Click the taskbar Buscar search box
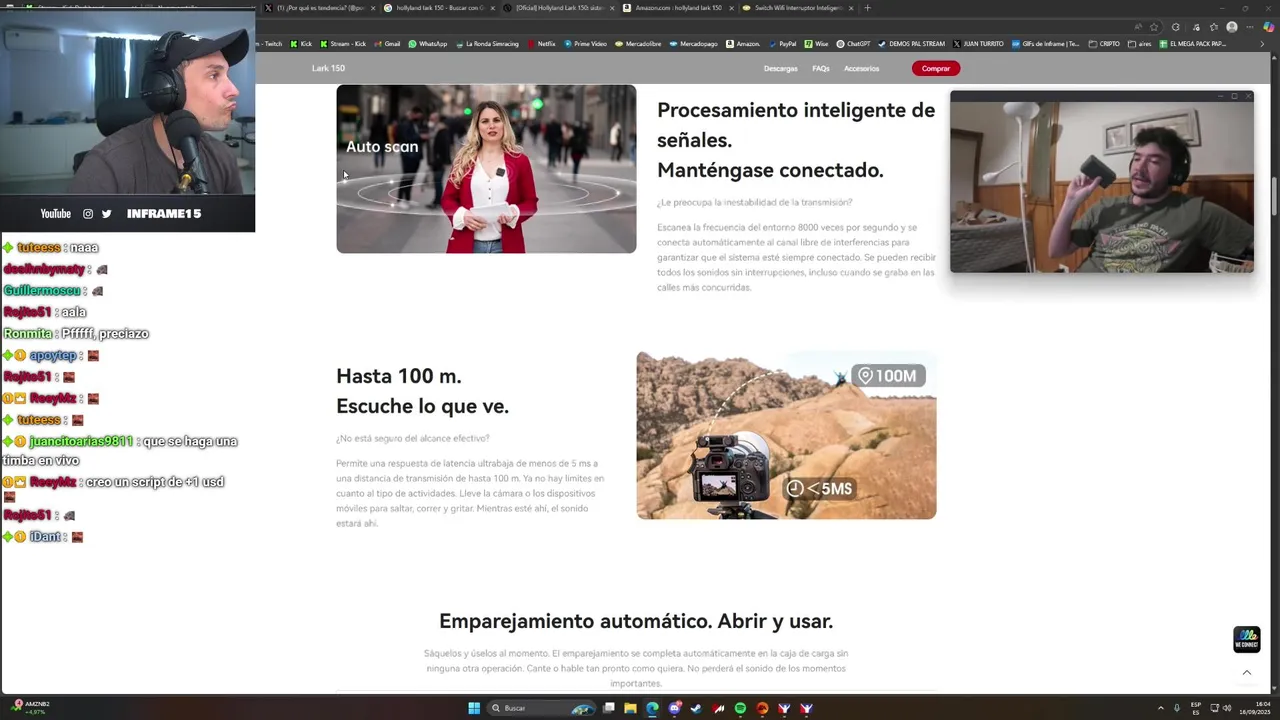Image resolution: width=1280 pixels, height=720 pixels. click(542, 708)
